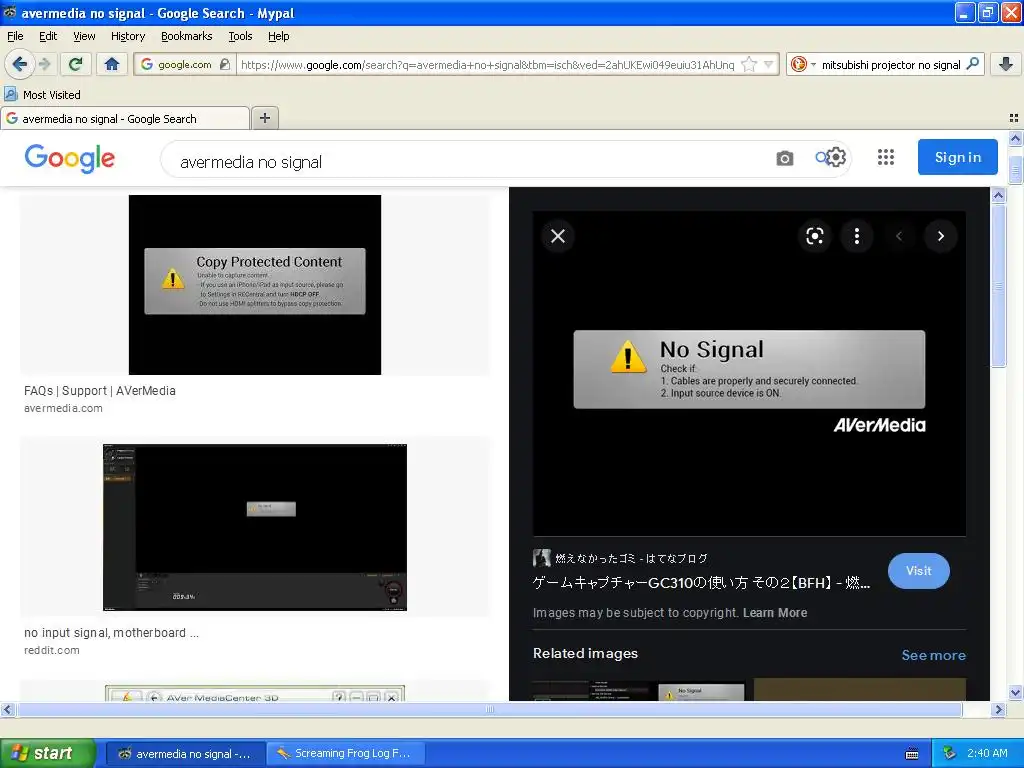Open first related image thumbnail
The image size is (1024, 768).
coord(639,691)
